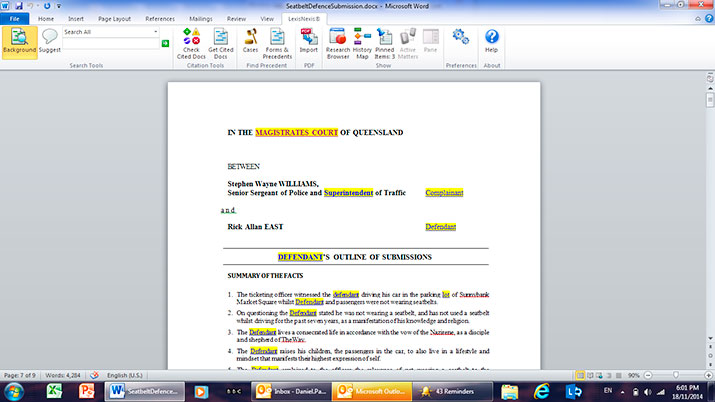Click the Redo button in Quick Access
The width and height of the screenshot is (715, 402).
pyautogui.click(x=47, y=6)
